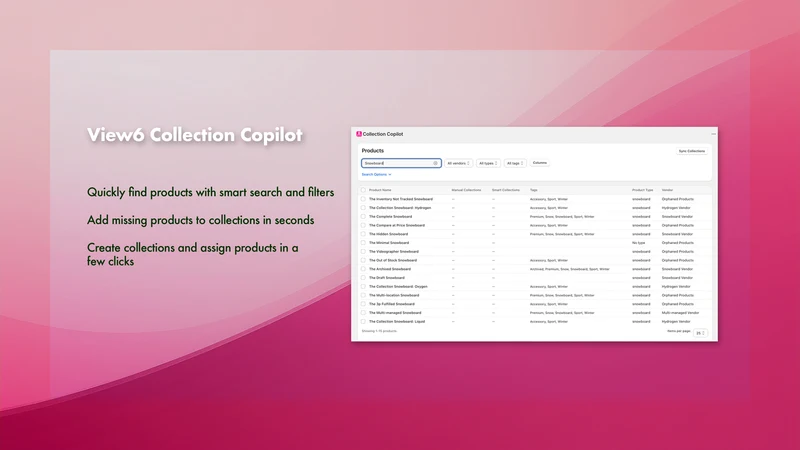Click the Vendor column header
The height and width of the screenshot is (450, 800).
click(x=667, y=190)
